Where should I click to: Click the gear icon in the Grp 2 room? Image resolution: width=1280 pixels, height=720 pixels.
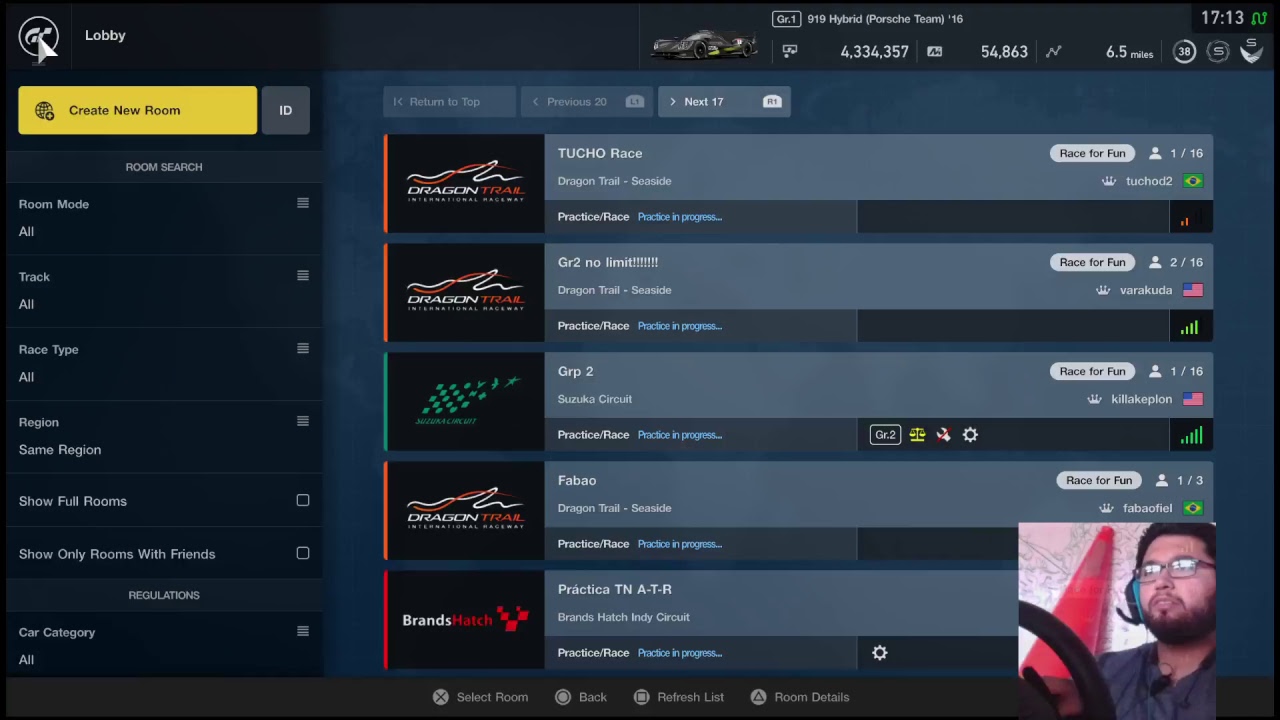(970, 435)
